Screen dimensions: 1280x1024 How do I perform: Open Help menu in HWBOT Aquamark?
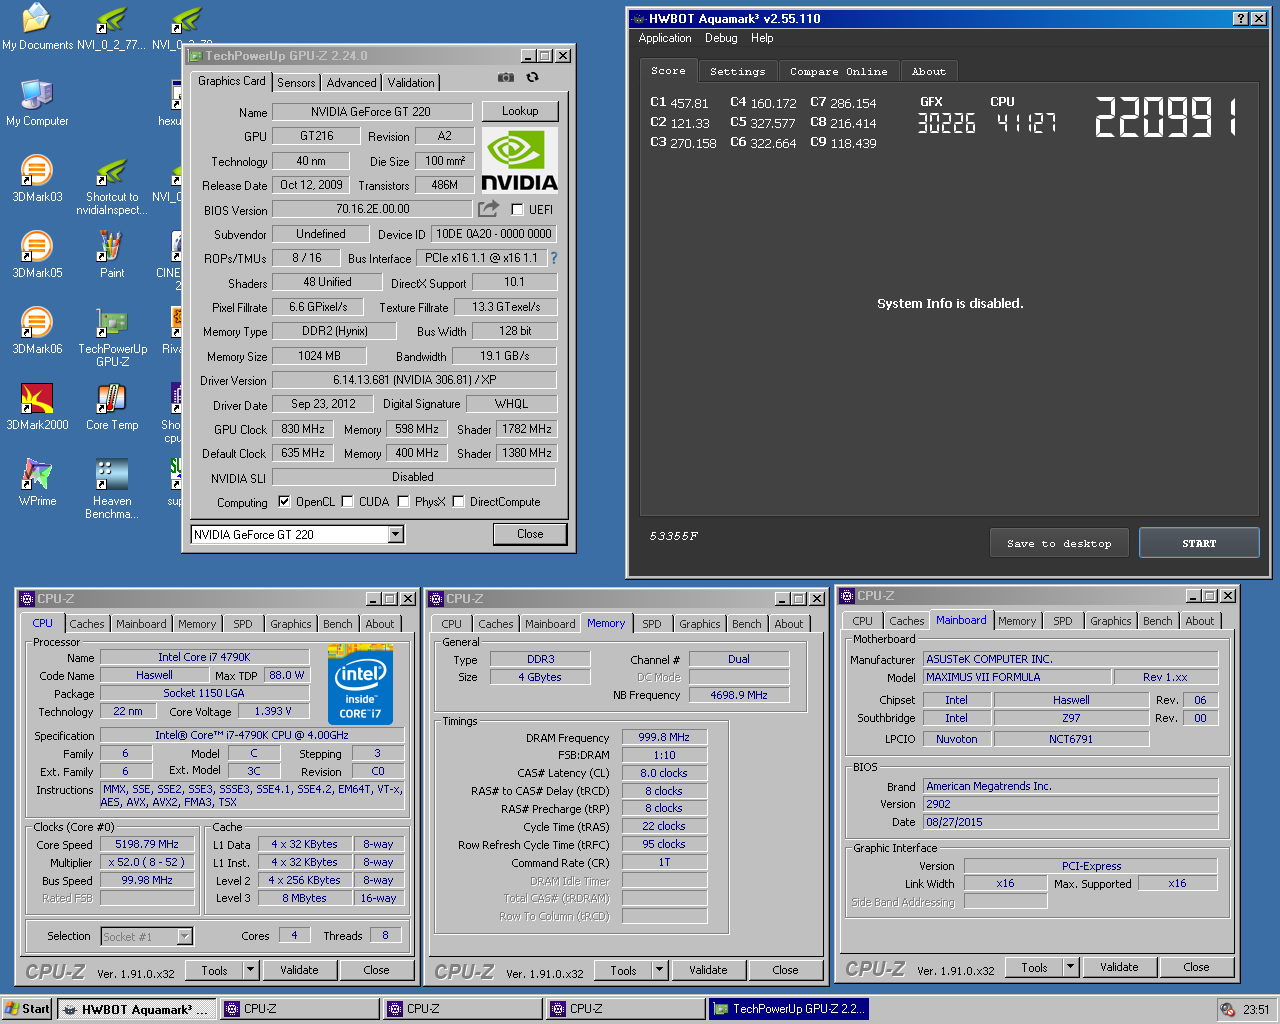click(762, 38)
